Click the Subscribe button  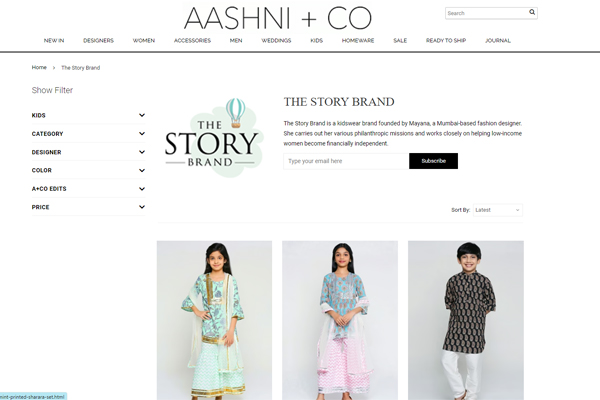433,161
